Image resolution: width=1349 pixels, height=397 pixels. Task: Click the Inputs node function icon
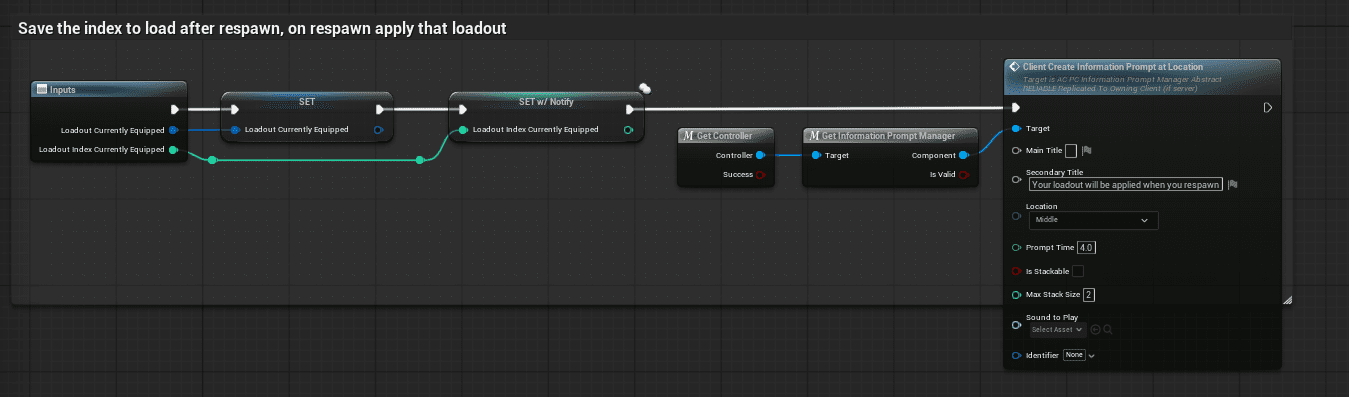point(41,90)
